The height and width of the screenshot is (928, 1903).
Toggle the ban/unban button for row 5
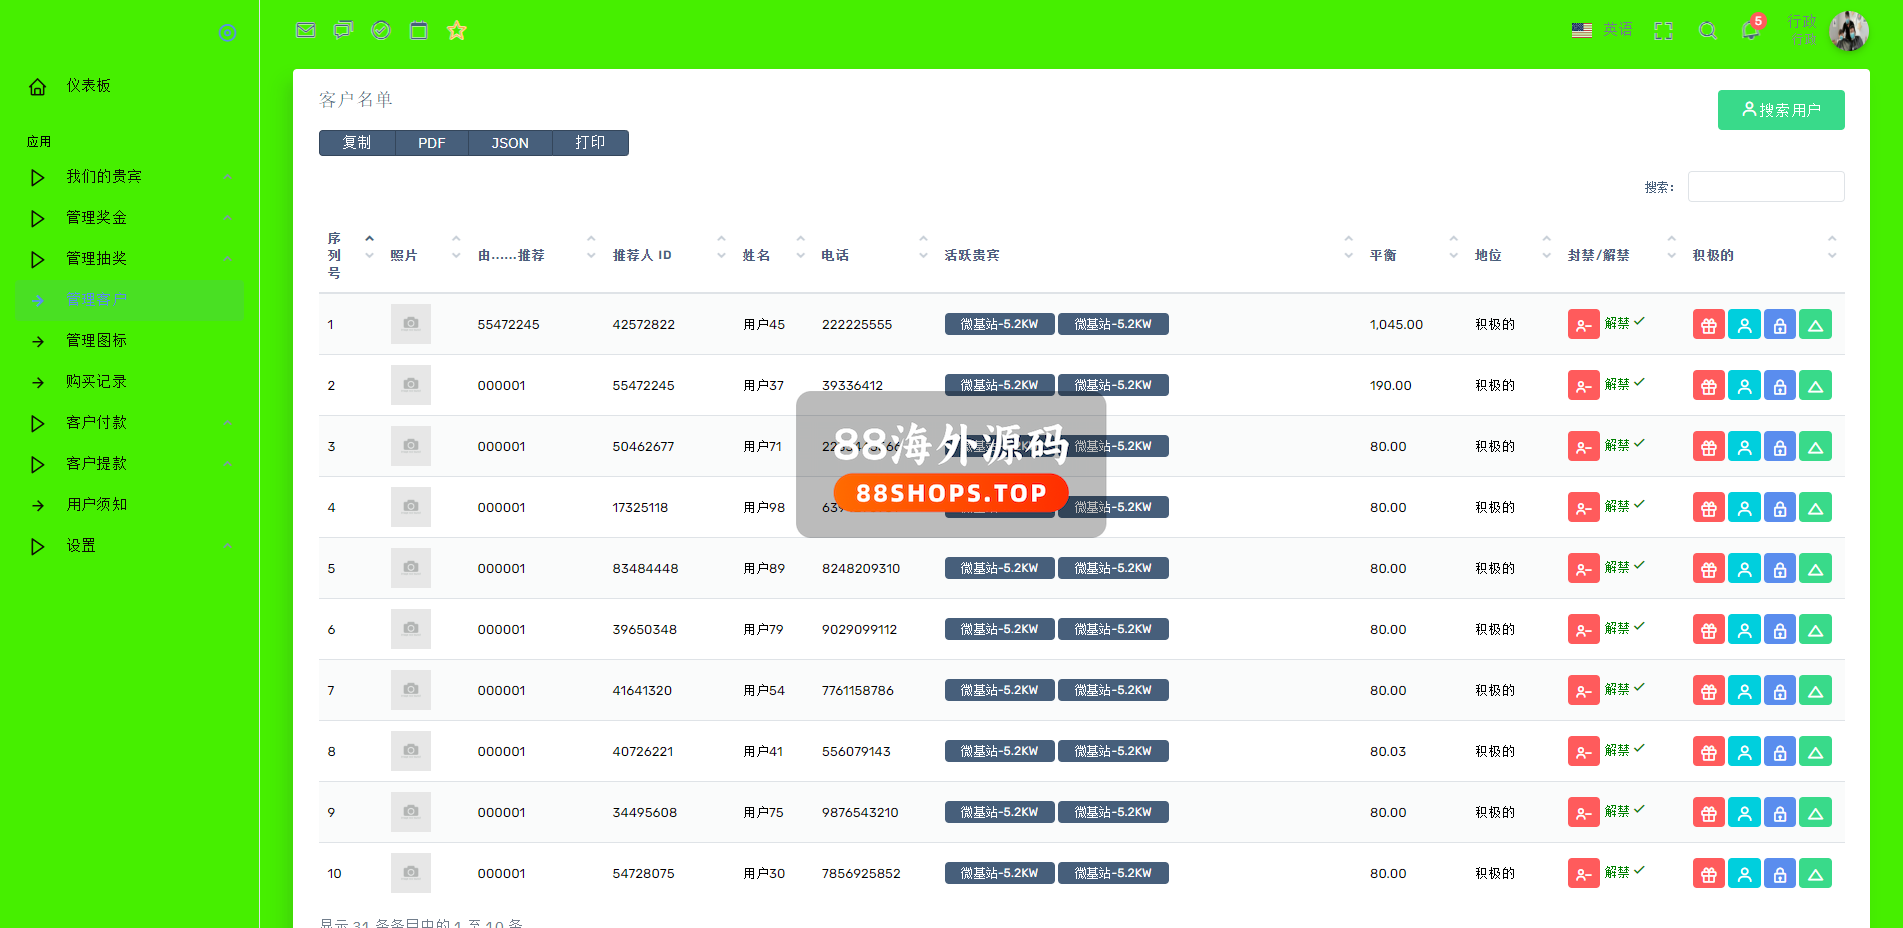(1583, 569)
